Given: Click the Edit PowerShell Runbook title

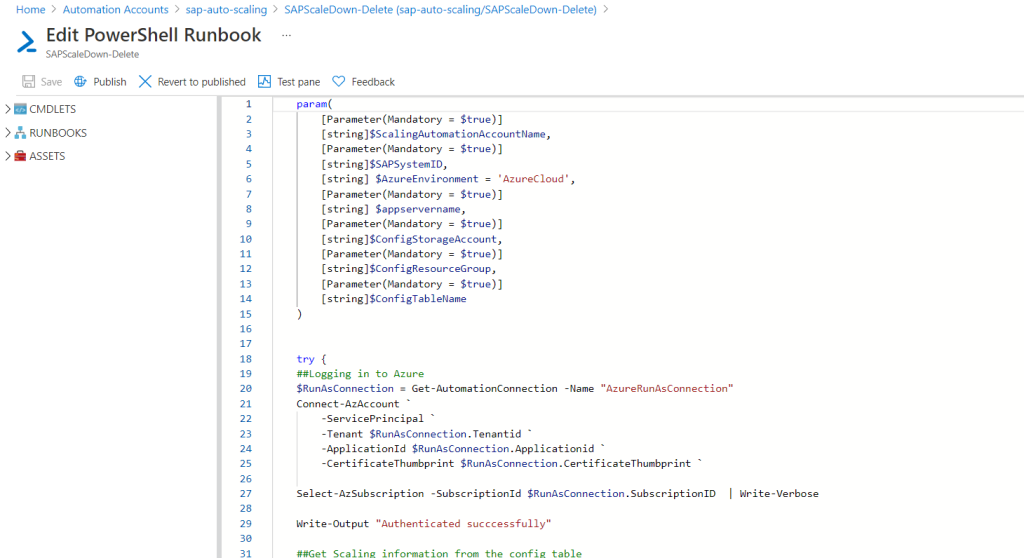Looking at the screenshot, I should pyautogui.click(x=153, y=35).
